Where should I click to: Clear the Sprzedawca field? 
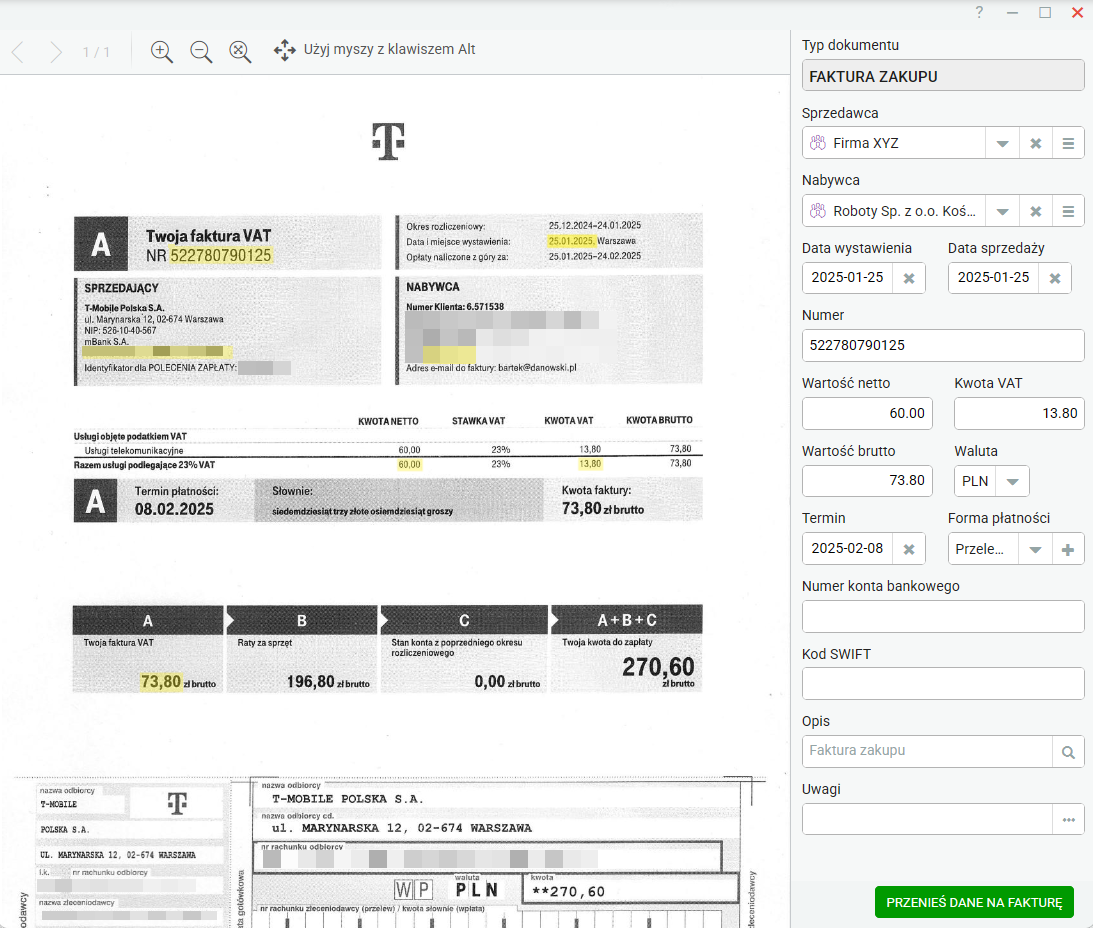click(1036, 144)
